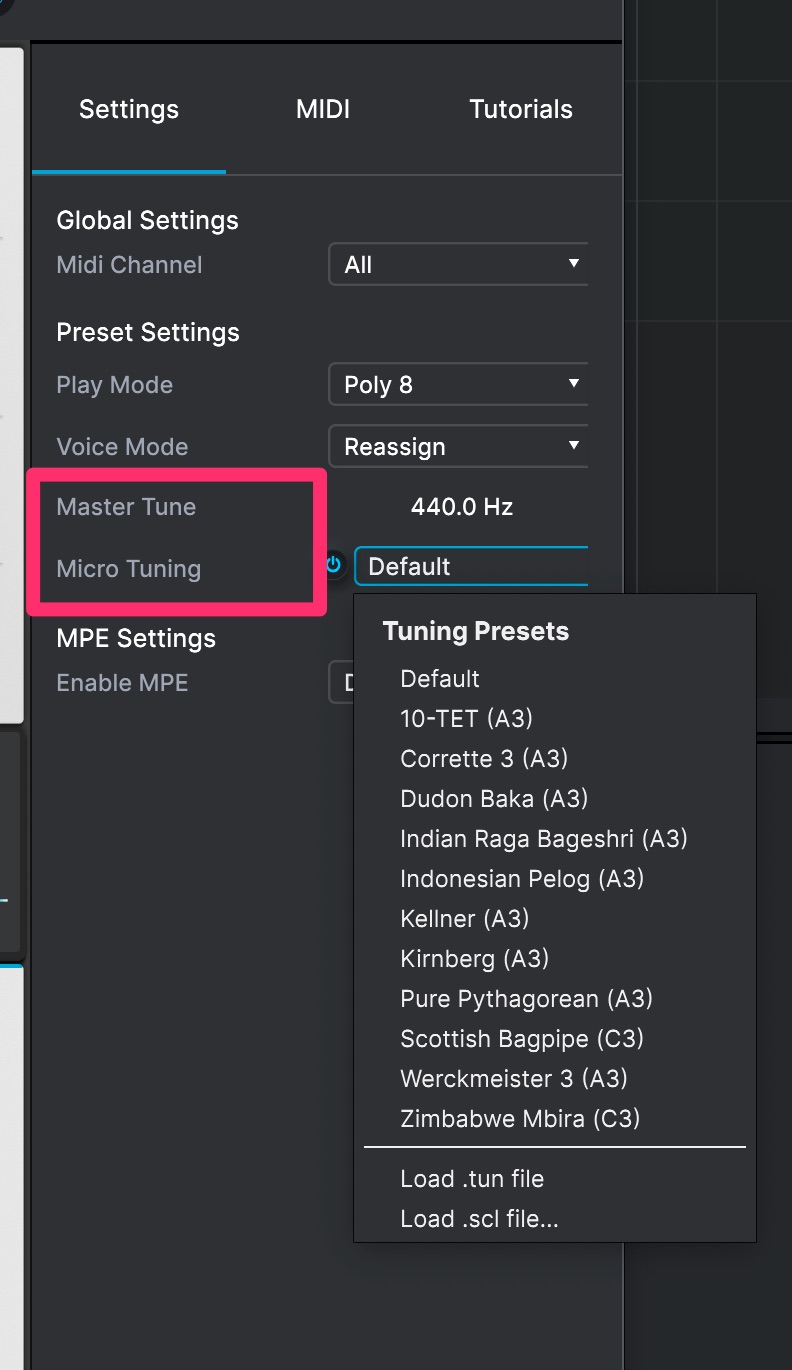Switch to the MIDI tab
Screen dimensions: 792x1370
pos(323,109)
